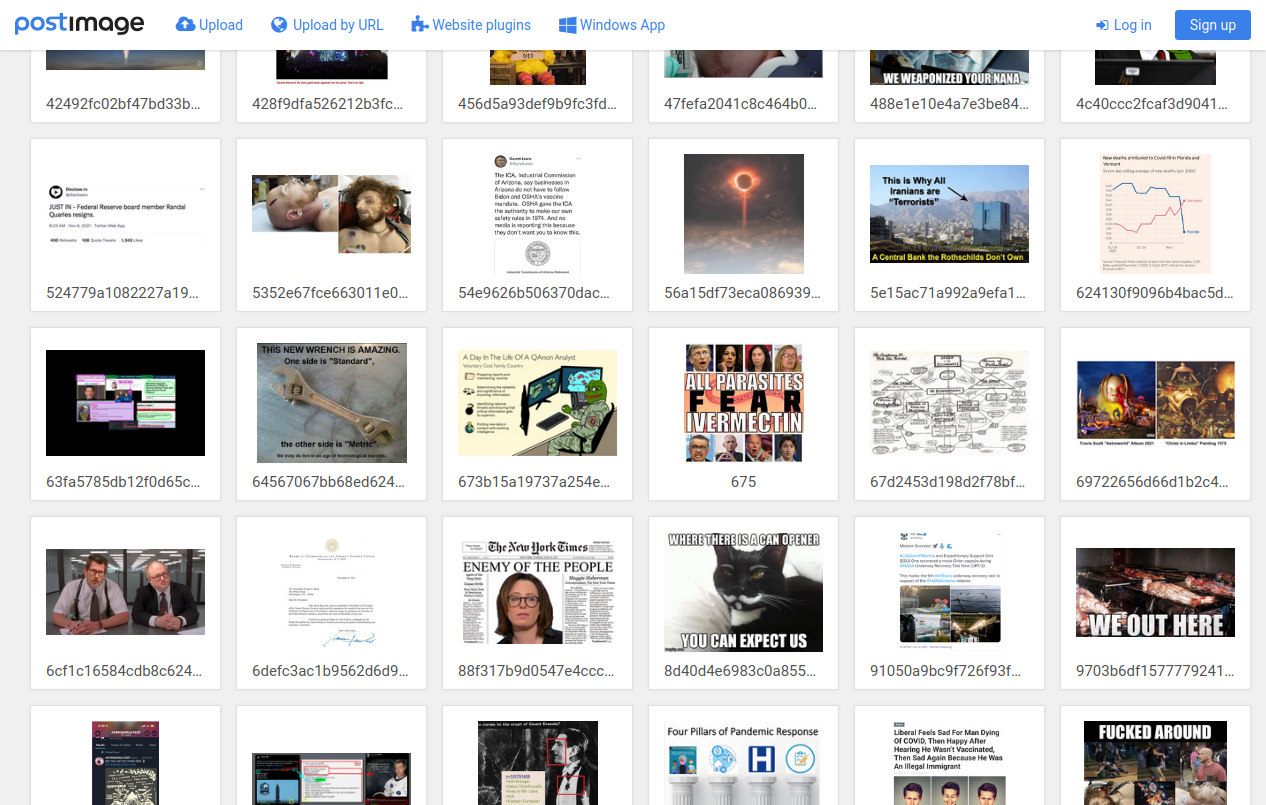Click the Log in arrow icon
Image resolution: width=1266 pixels, height=805 pixels.
(x=1102, y=25)
